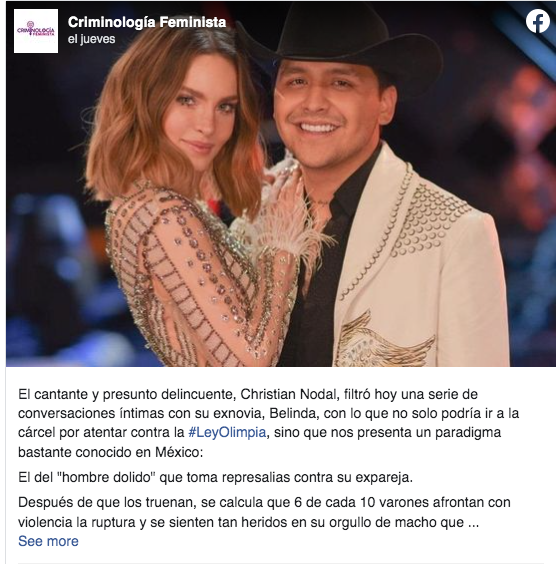Click the paragraph starting "Después de que"

coord(264,512)
